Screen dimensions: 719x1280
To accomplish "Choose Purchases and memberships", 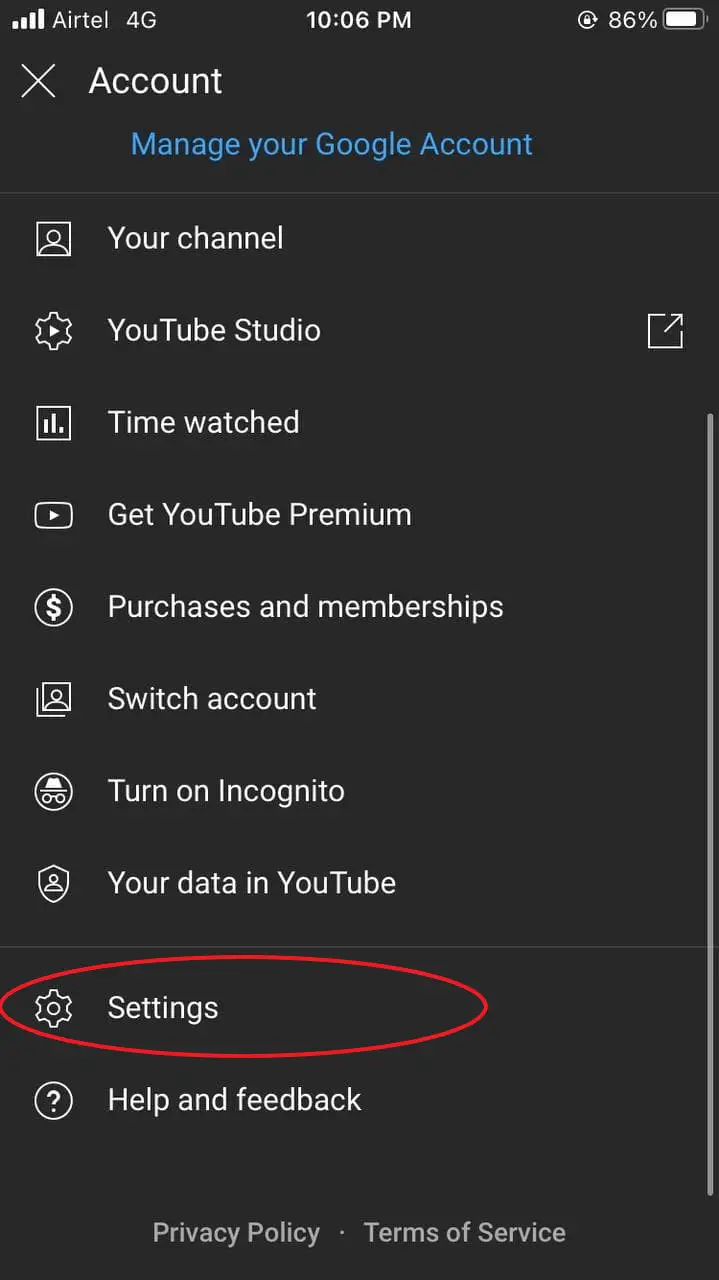I will click(x=359, y=607).
